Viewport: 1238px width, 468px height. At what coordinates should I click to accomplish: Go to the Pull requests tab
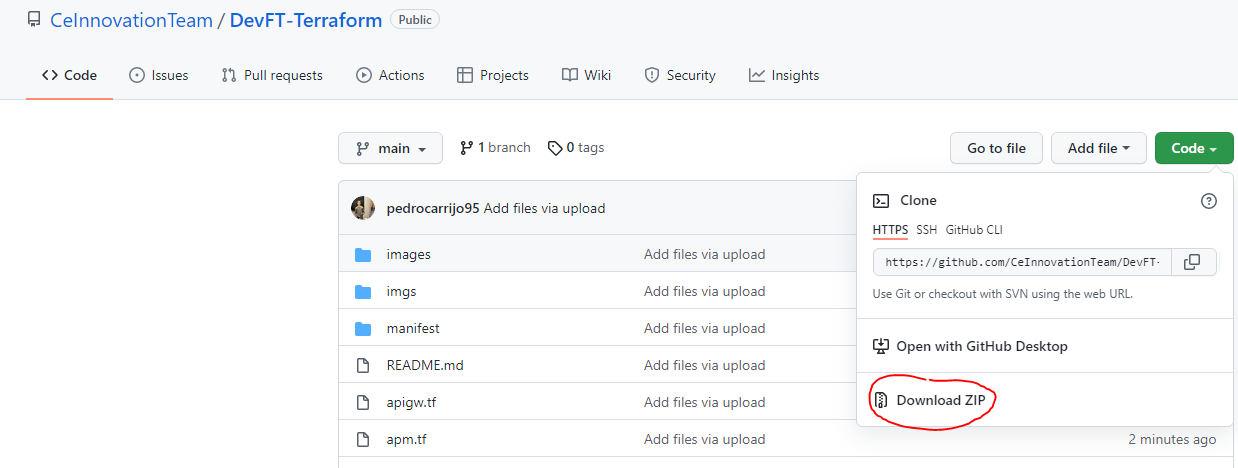tap(272, 75)
